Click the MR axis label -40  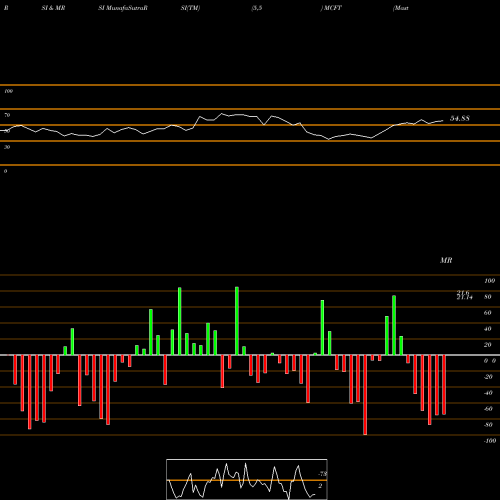point(488,393)
